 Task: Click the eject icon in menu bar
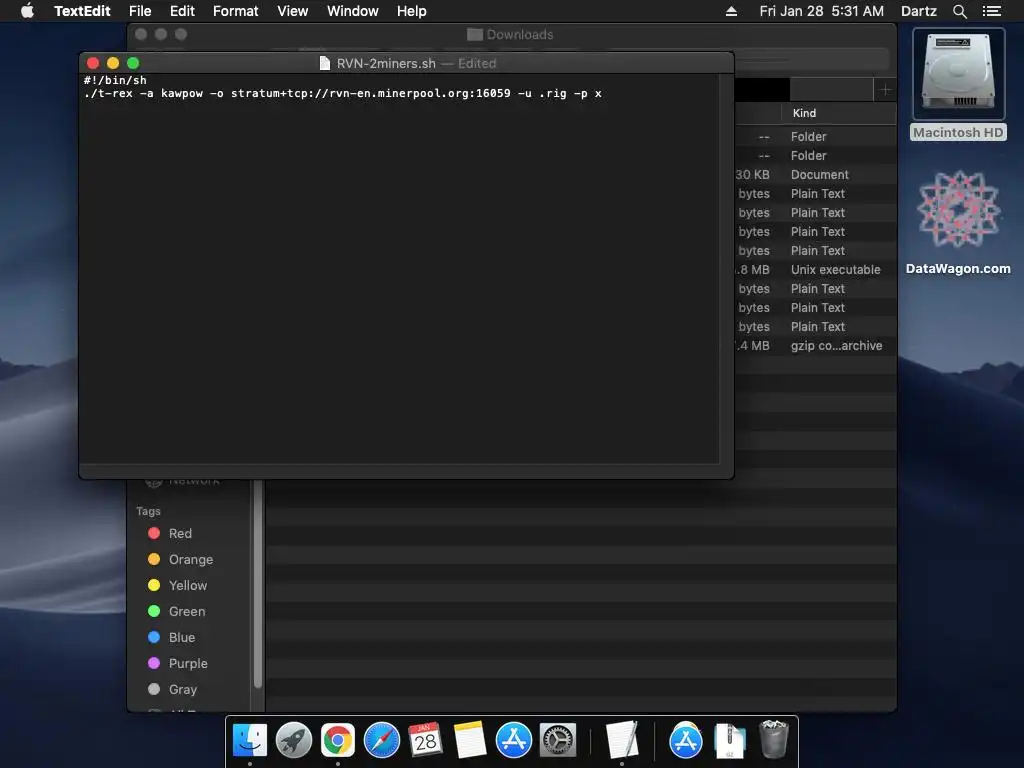[731, 11]
